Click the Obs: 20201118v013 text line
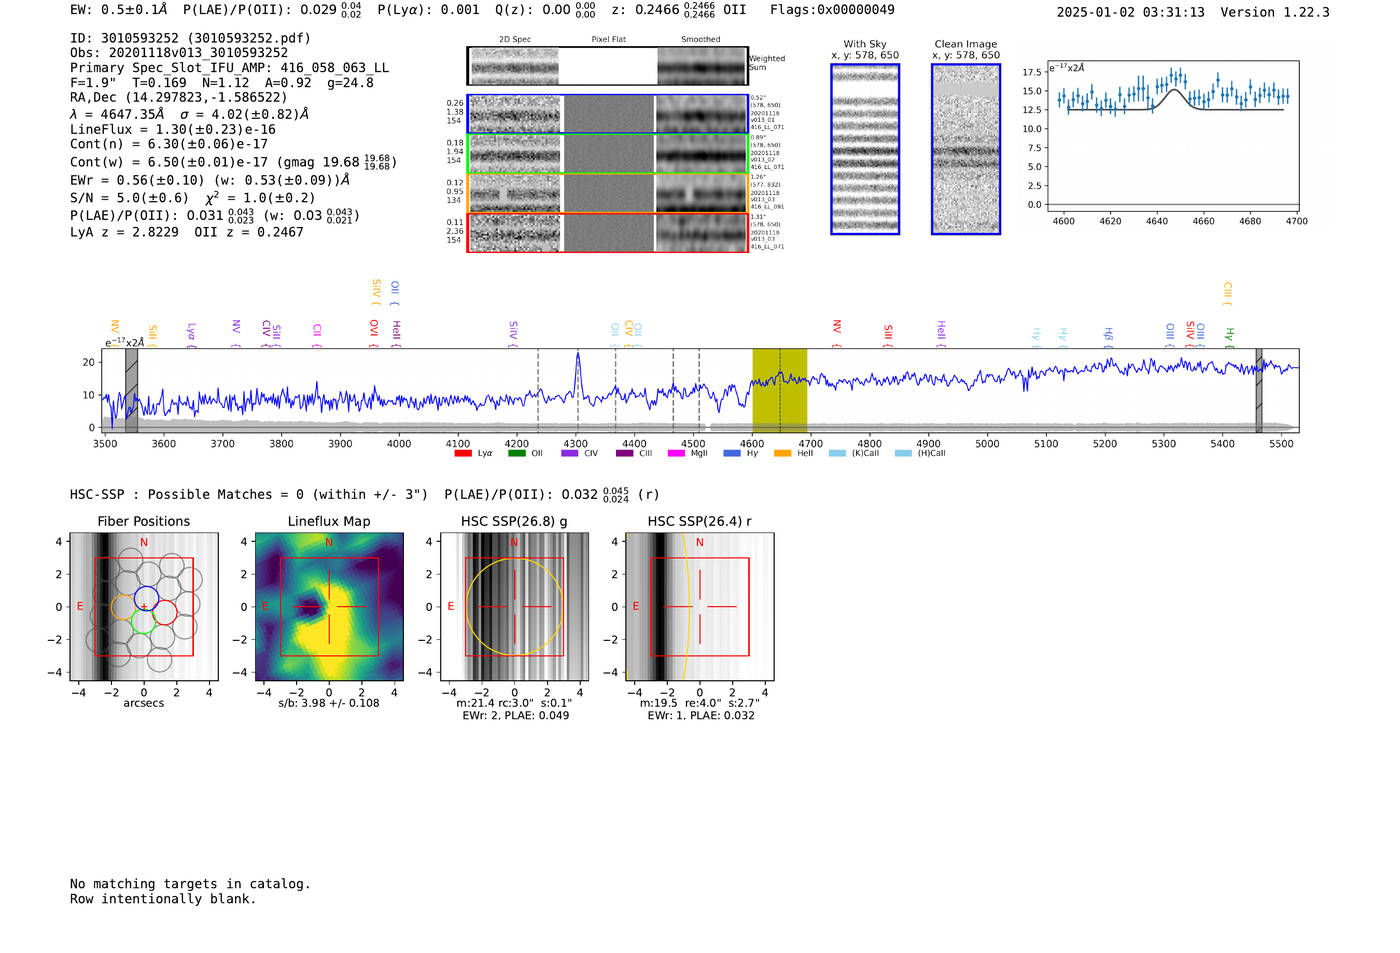The width and height of the screenshot is (1400, 953). pyautogui.click(x=179, y=53)
